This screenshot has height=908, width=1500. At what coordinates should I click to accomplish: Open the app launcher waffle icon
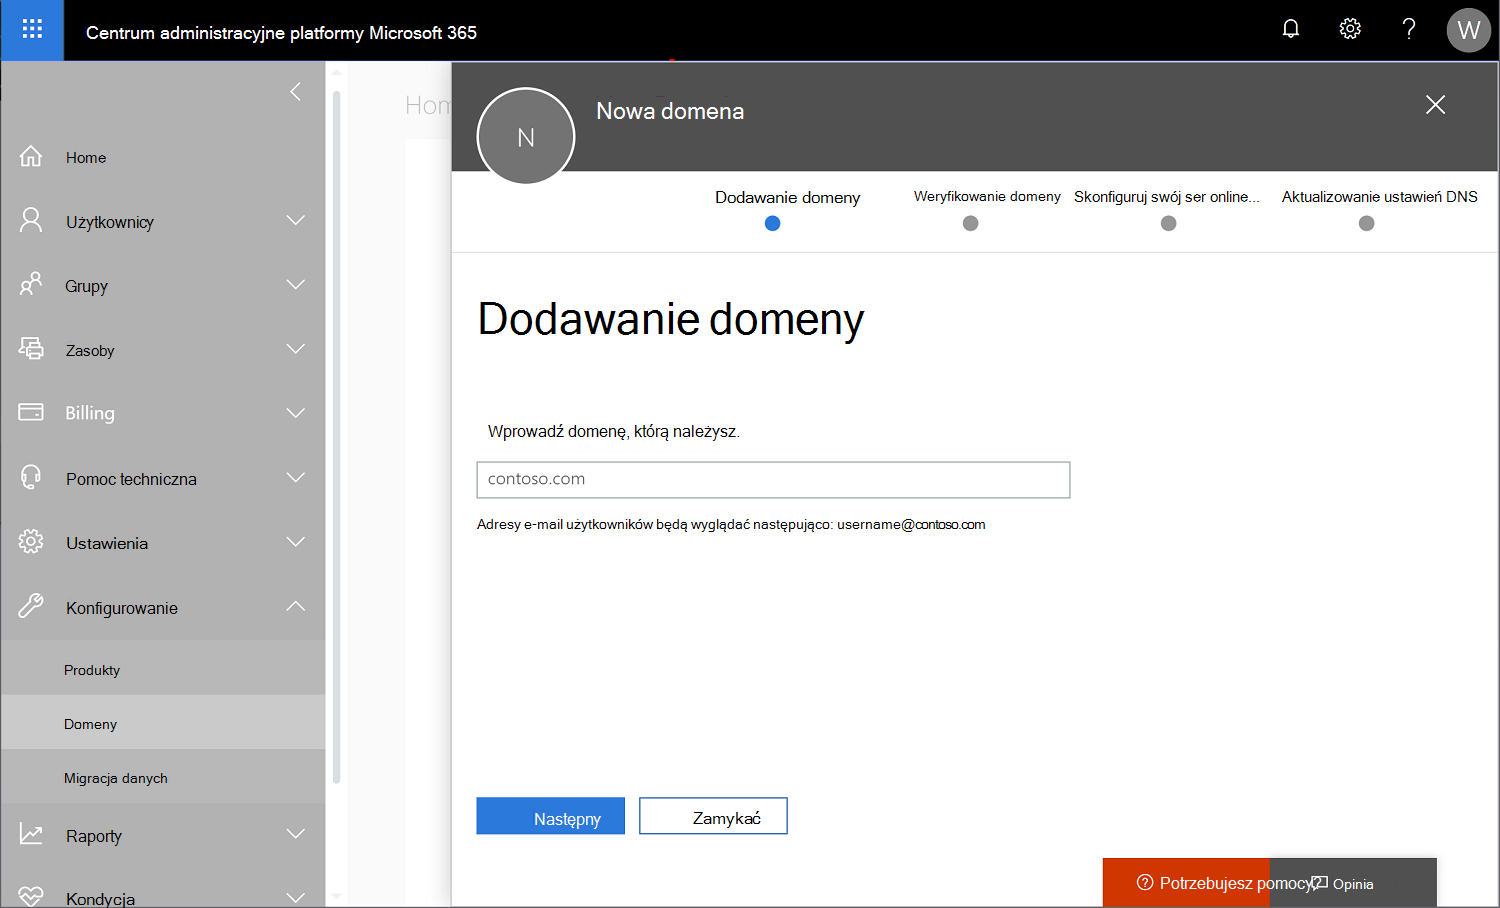(x=32, y=29)
